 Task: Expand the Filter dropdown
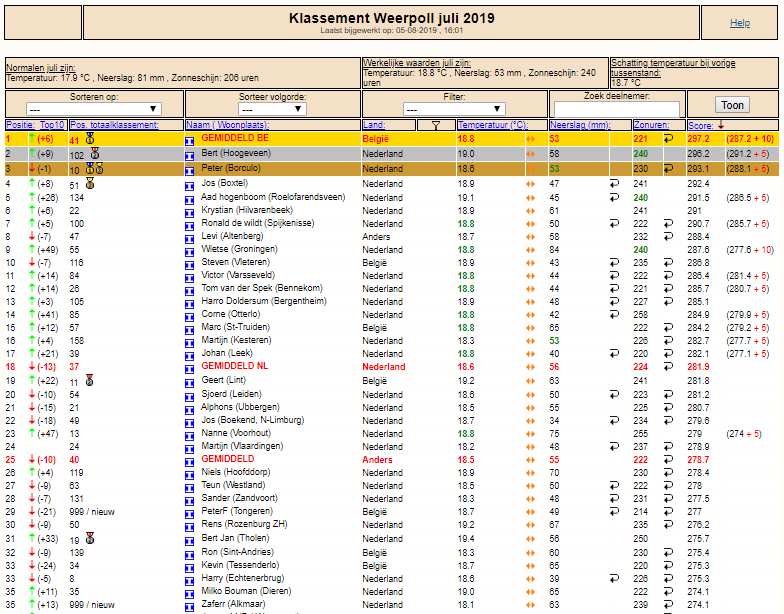(x=454, y=109)
